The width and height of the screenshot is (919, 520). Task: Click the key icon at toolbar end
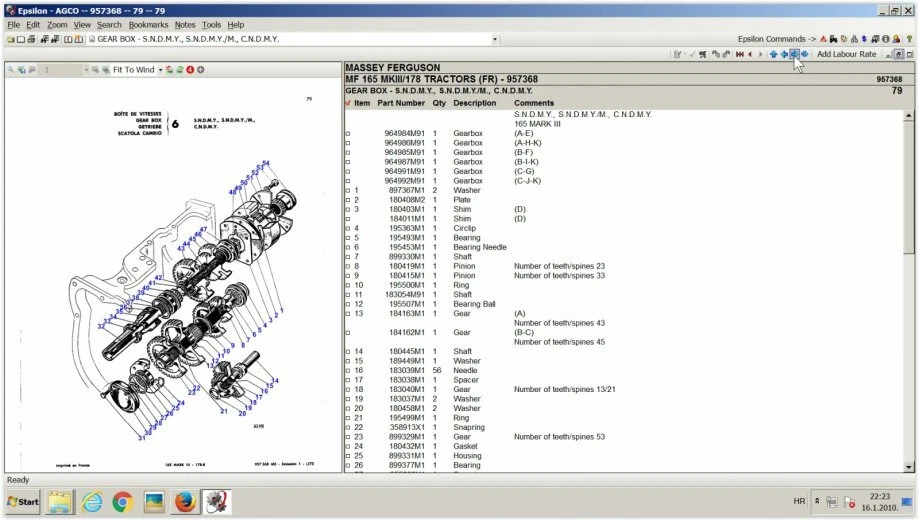pyautogui.click(x=909, y=39)
